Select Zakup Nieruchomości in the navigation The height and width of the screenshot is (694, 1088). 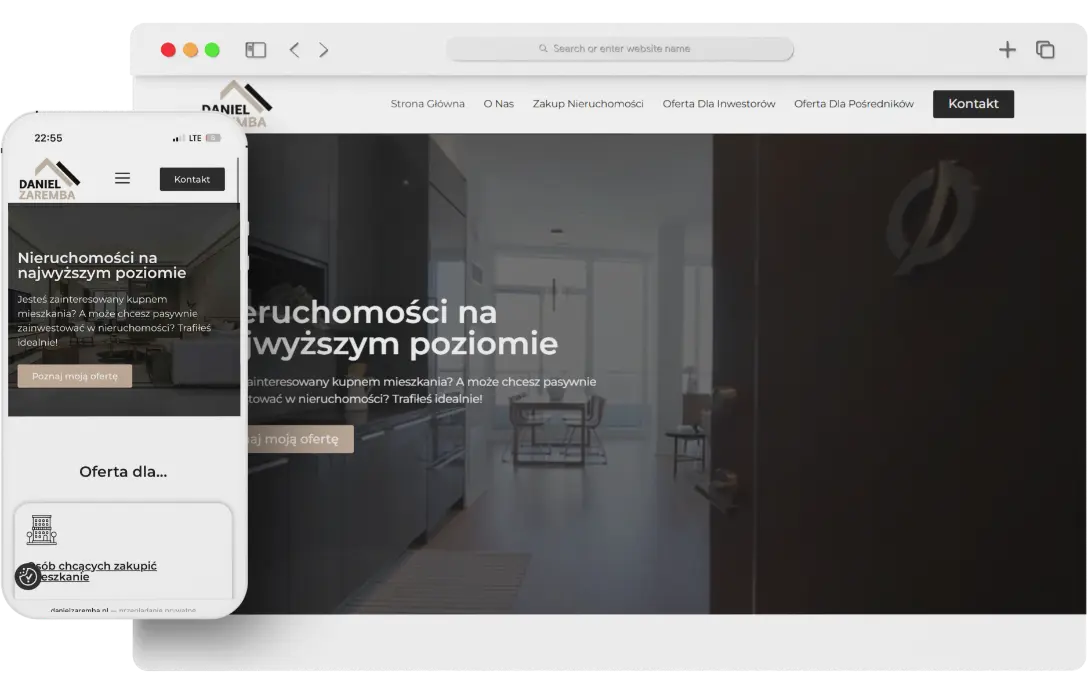click(x=588, y=104)
